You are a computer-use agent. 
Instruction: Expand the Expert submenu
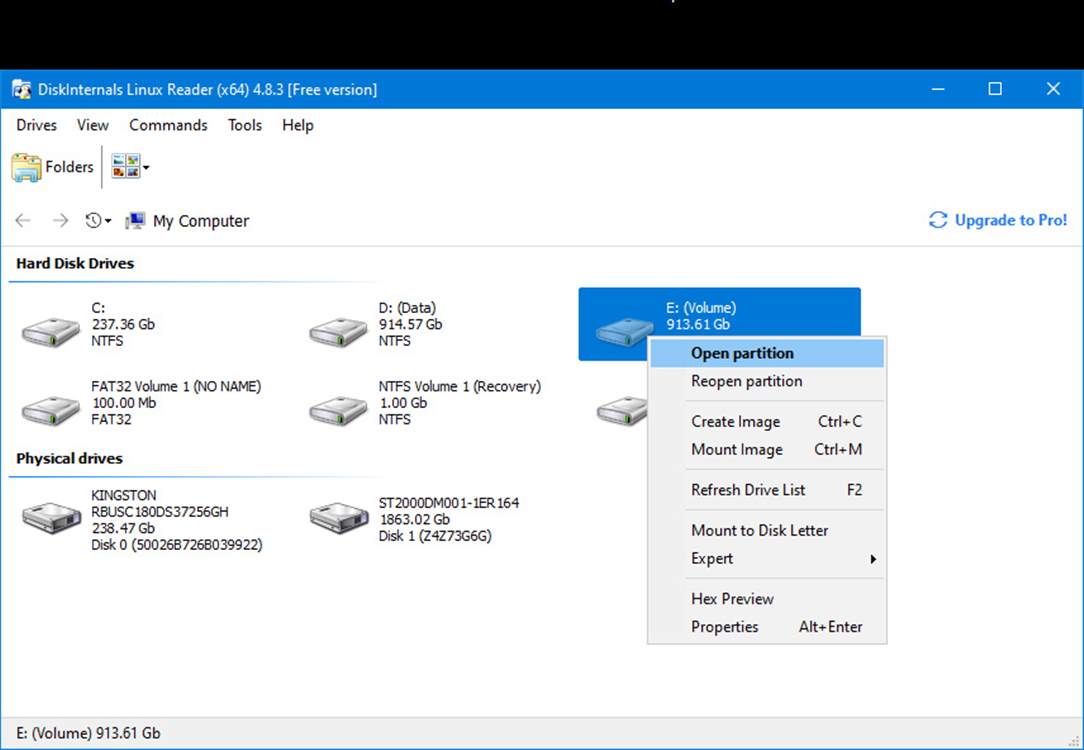click(x=767, y=559)
